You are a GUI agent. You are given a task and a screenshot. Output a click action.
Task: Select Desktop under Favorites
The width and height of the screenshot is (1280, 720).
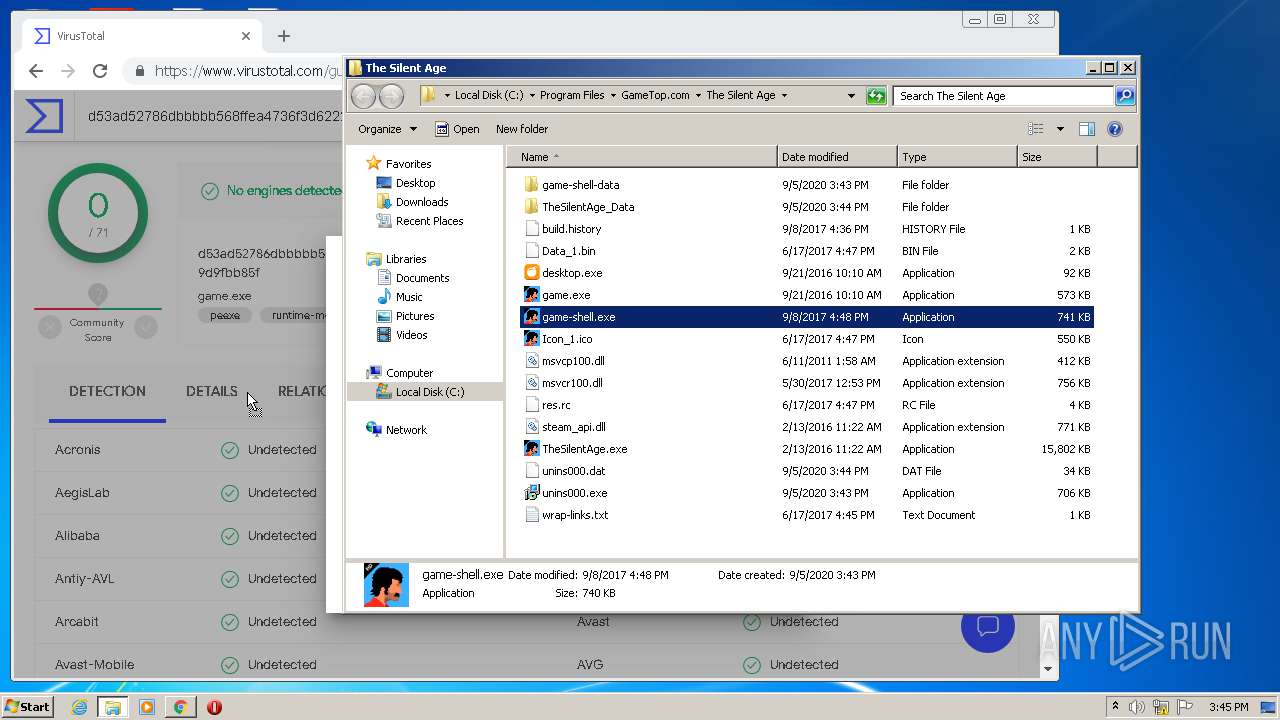point(415,183)
